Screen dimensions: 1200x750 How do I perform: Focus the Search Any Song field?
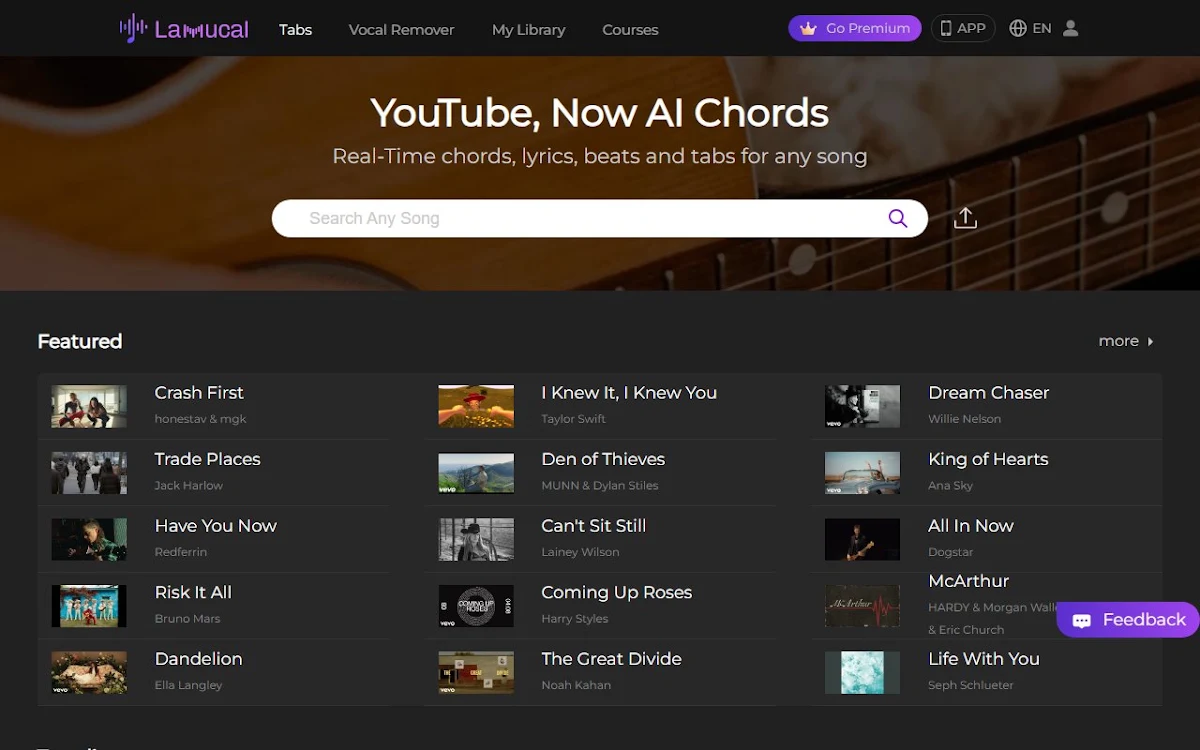coord(600,218)
